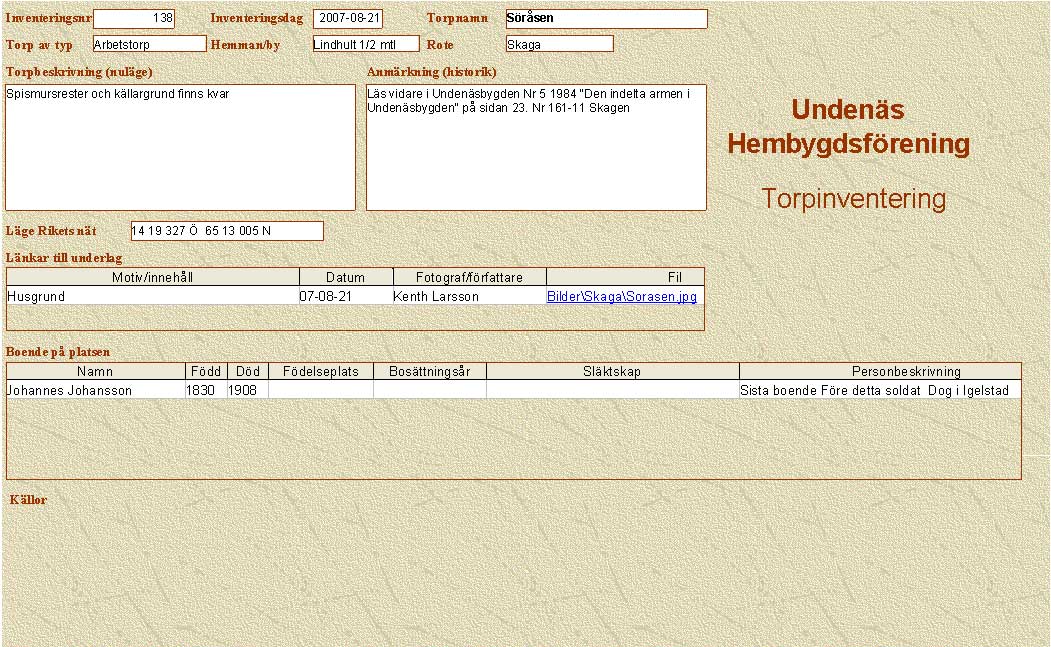
Task: Click the Torpnamn field containing Söråsen
Action: [606, 19]
